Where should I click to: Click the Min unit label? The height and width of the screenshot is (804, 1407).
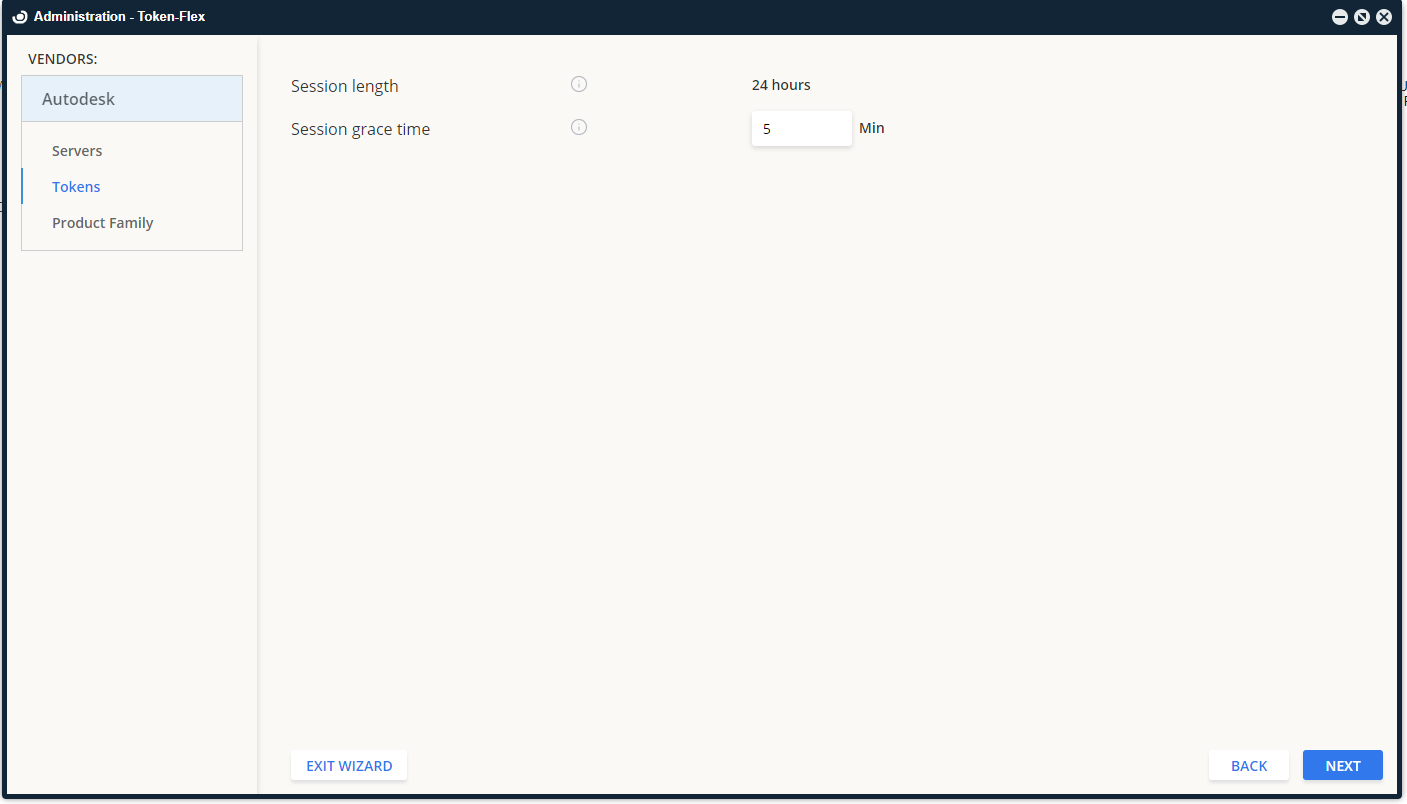pyautogui.click(x=871, y=128)
